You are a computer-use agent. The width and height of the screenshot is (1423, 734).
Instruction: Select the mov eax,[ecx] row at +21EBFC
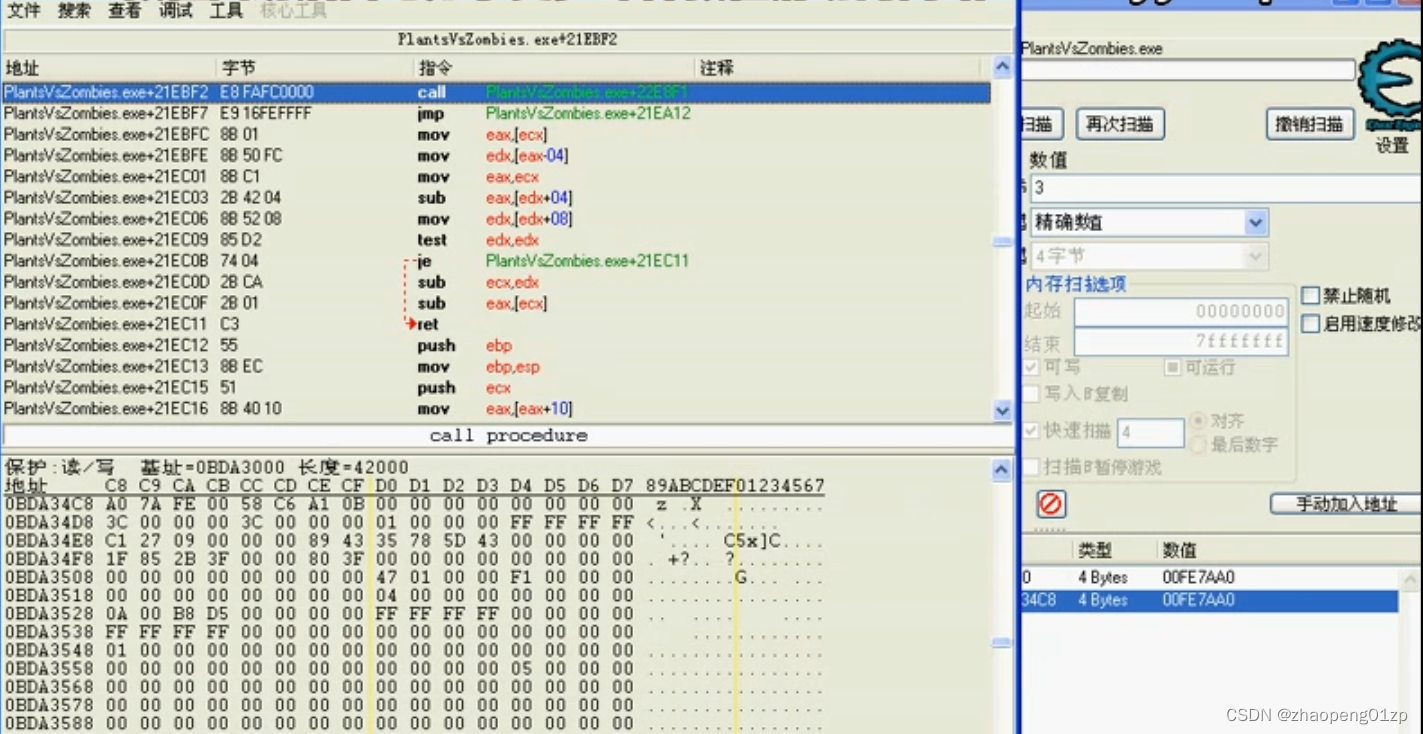pos(496,134)
